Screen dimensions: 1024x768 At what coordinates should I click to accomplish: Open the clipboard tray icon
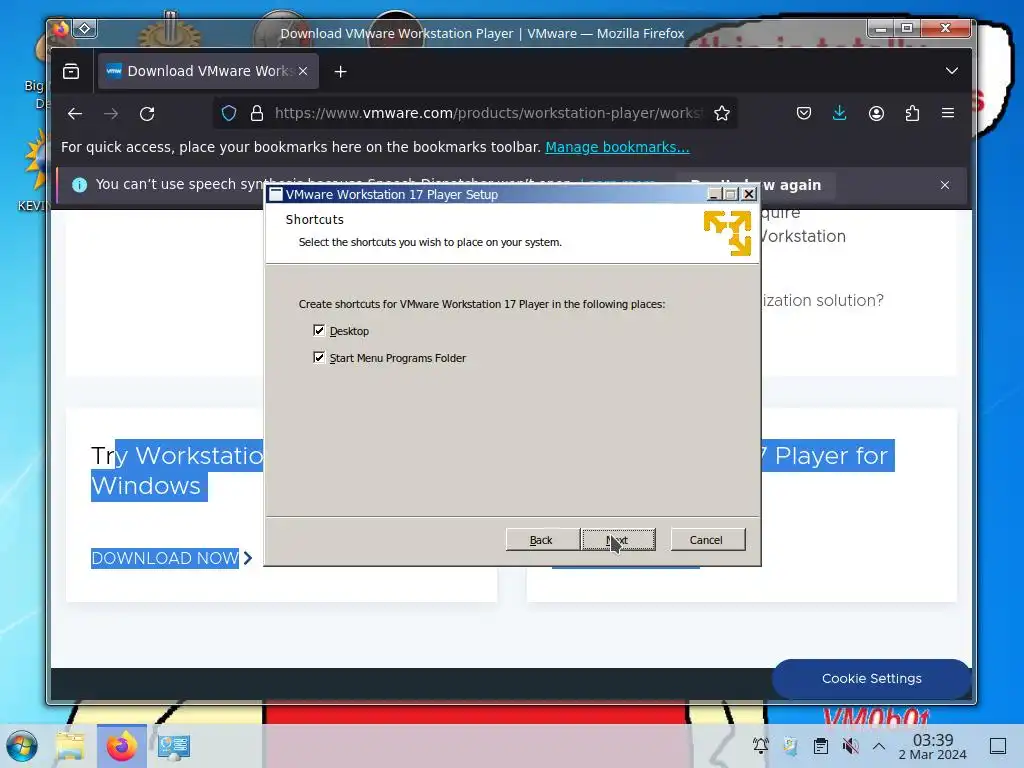(x=821, y=746)
